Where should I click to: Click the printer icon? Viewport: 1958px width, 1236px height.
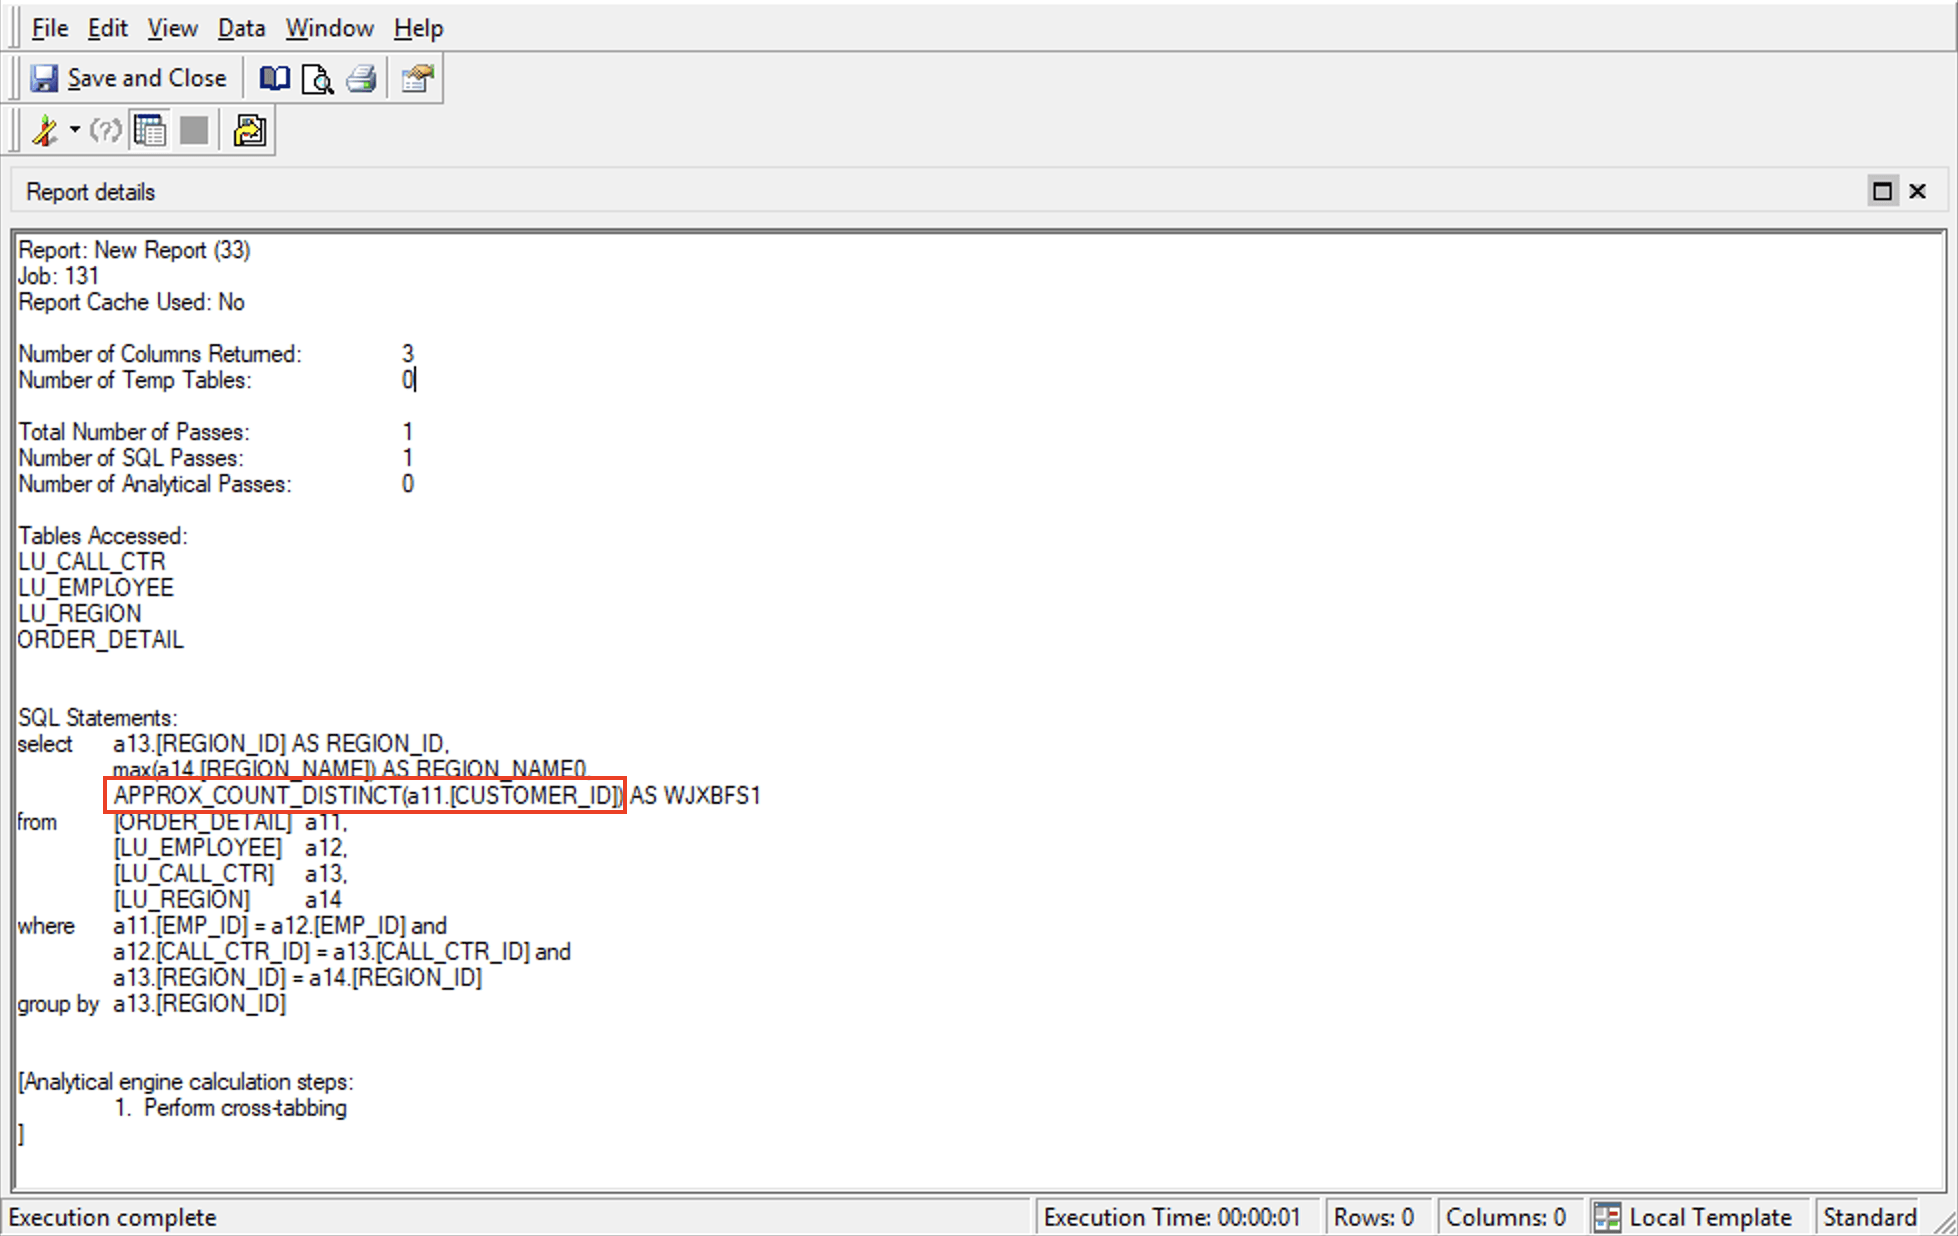coord(362,78)
